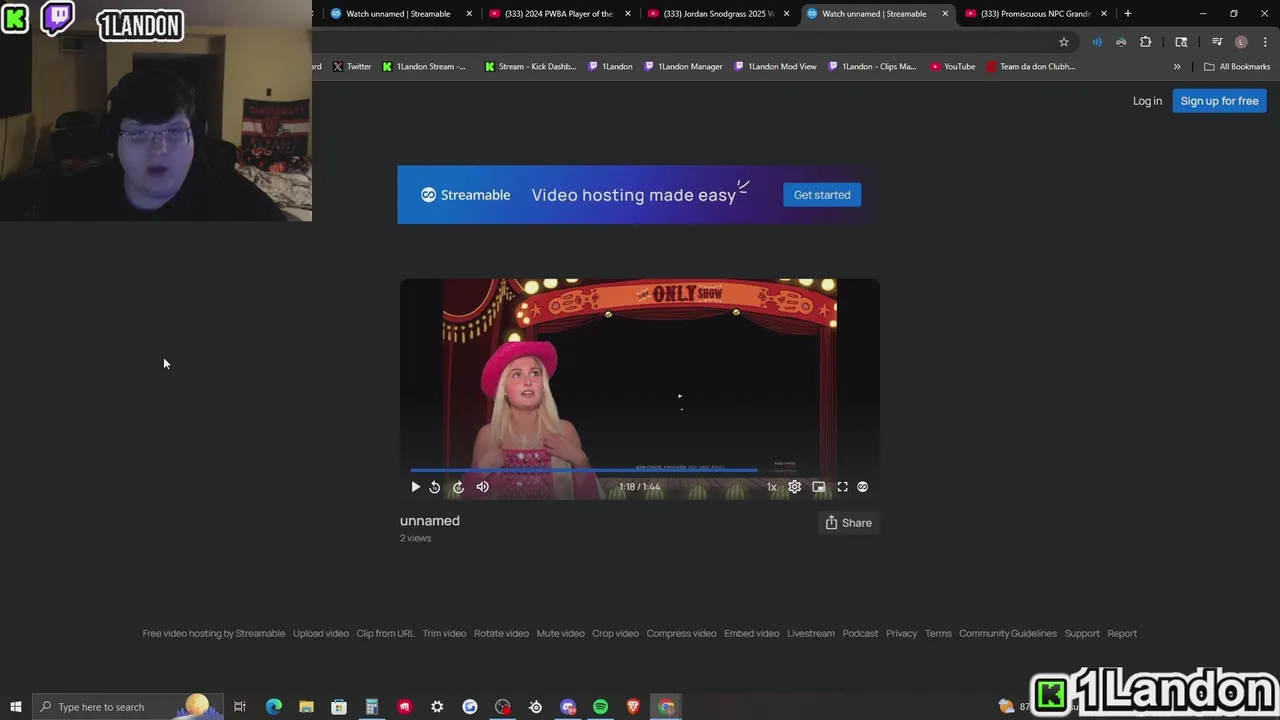Image resolution: width=1280 pixels, height=720 pixels.
Task: Play the Streamable video
Action: (416, 487)
